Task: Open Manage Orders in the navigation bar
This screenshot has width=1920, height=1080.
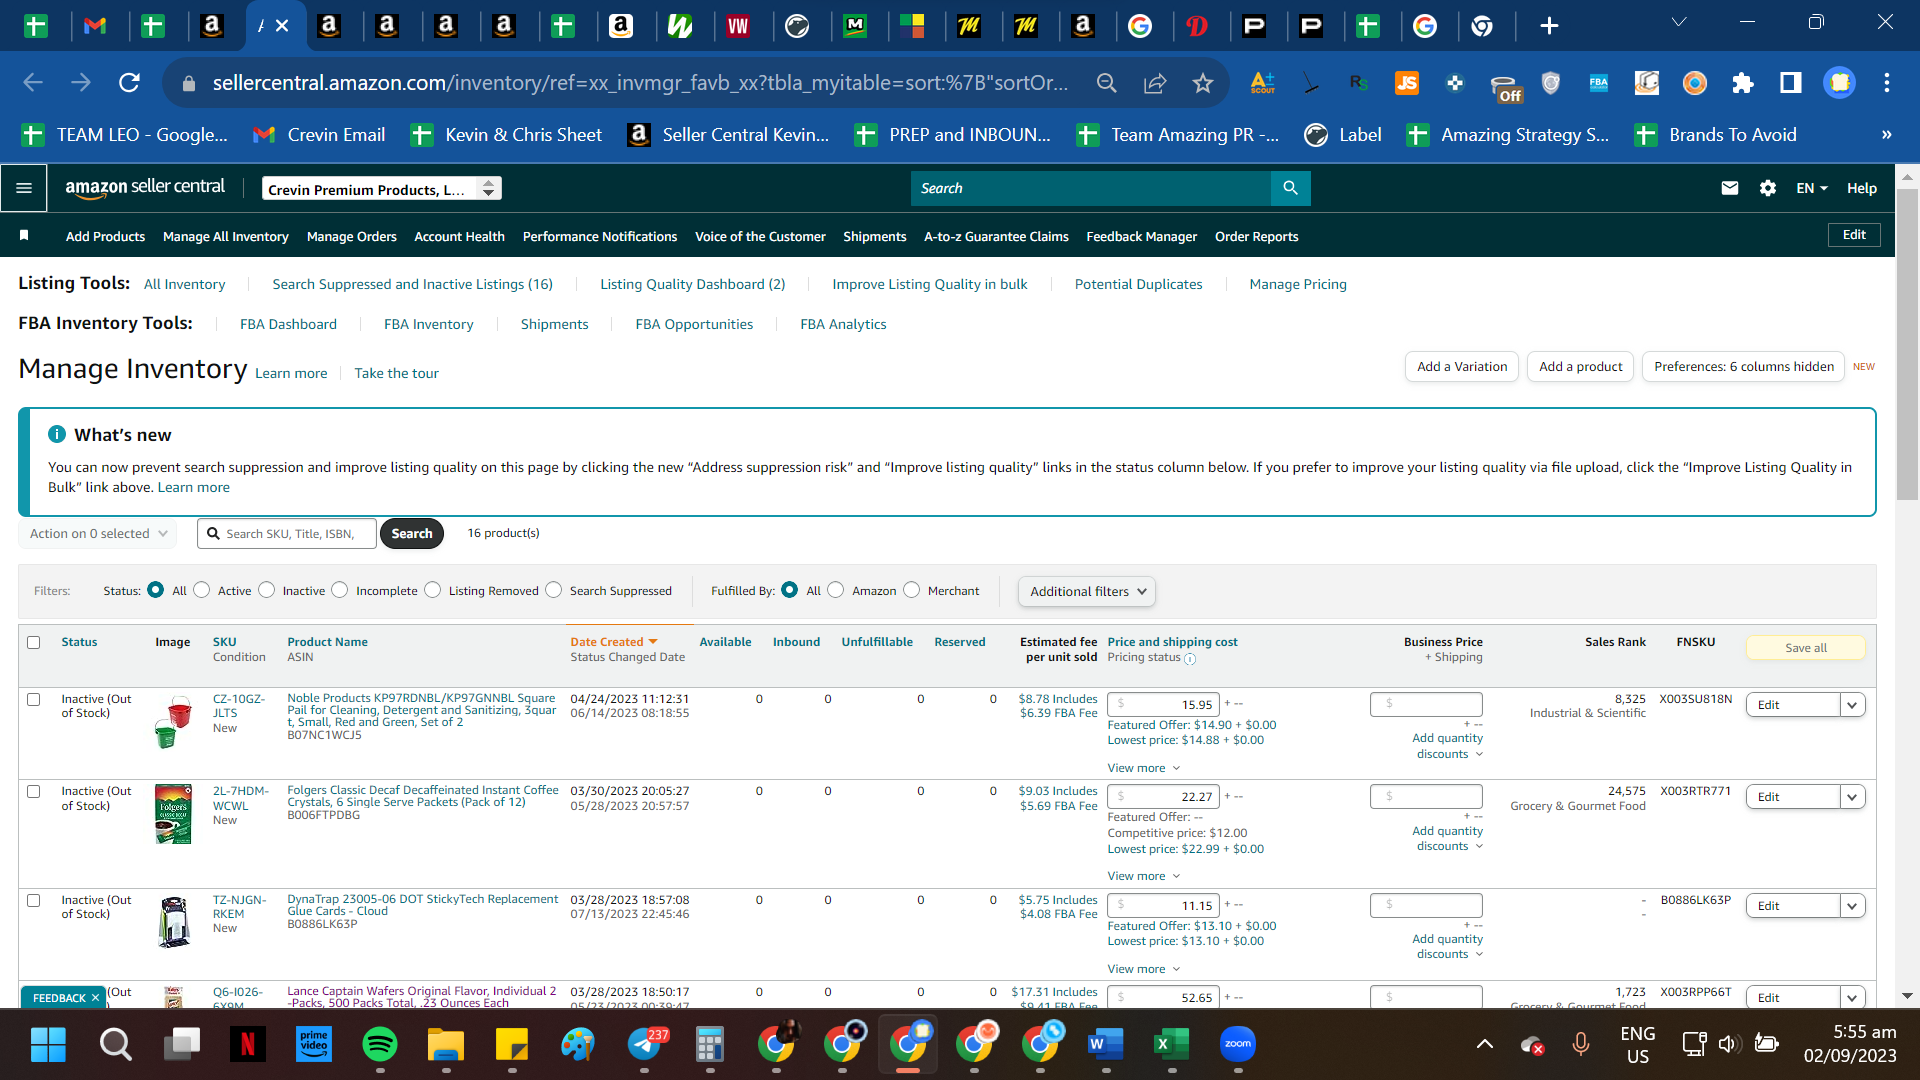Action: [x=352, y=237]
